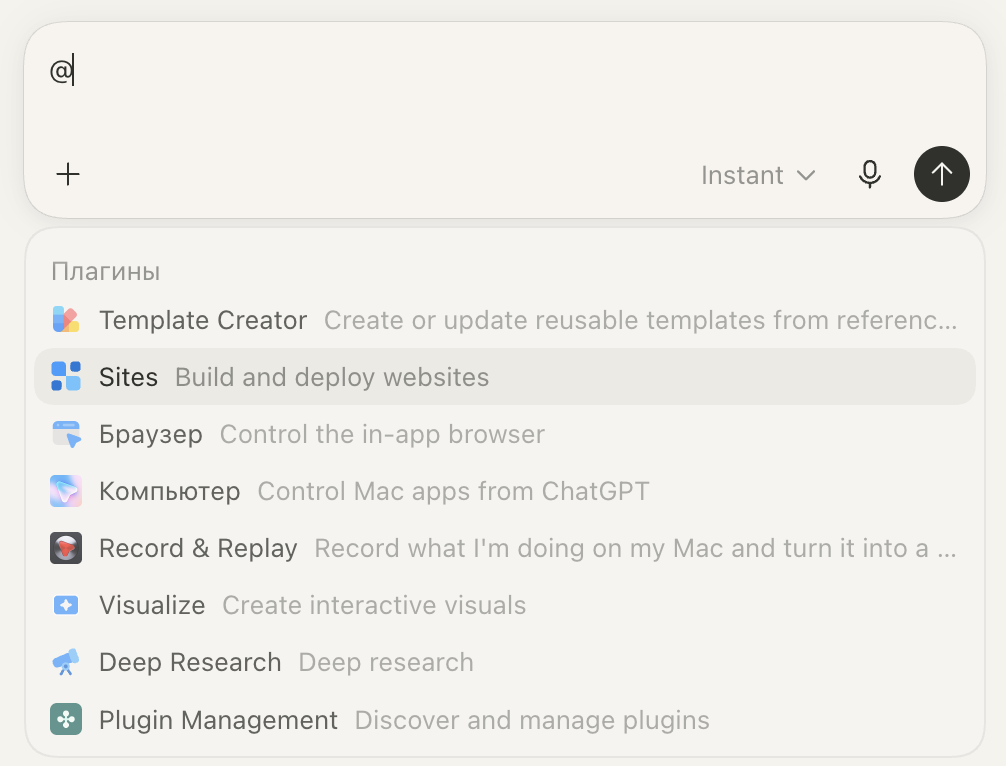Pick Record & Replay from the list

(x=505, y=548)
